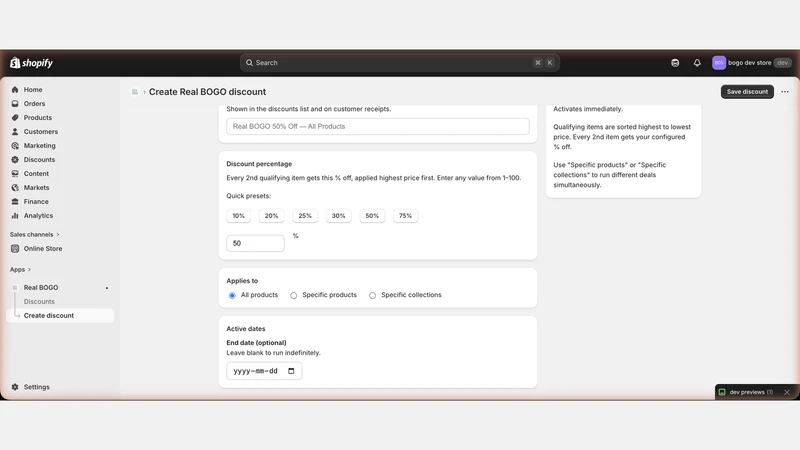The width and height of the screenshot is (800, 450).
Task: Click the Settings gear icon
Action: point(15,387)
